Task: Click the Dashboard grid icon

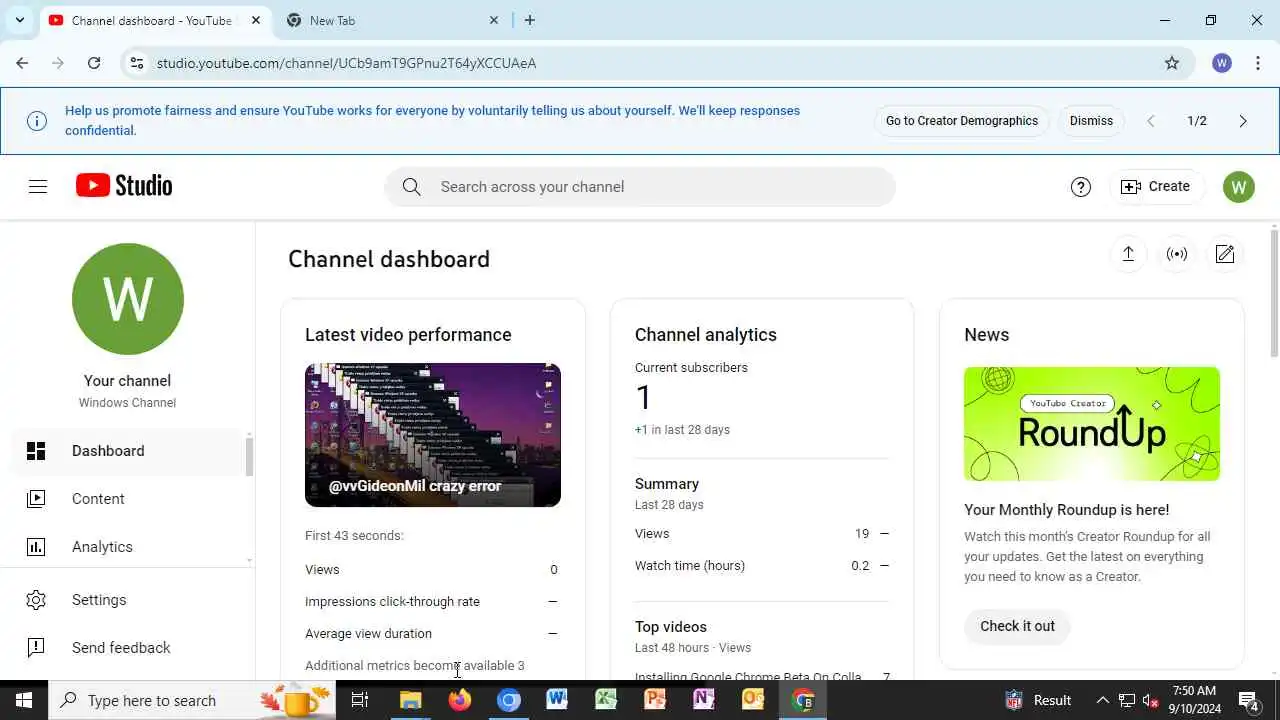Action: click(x=36, y=451)
